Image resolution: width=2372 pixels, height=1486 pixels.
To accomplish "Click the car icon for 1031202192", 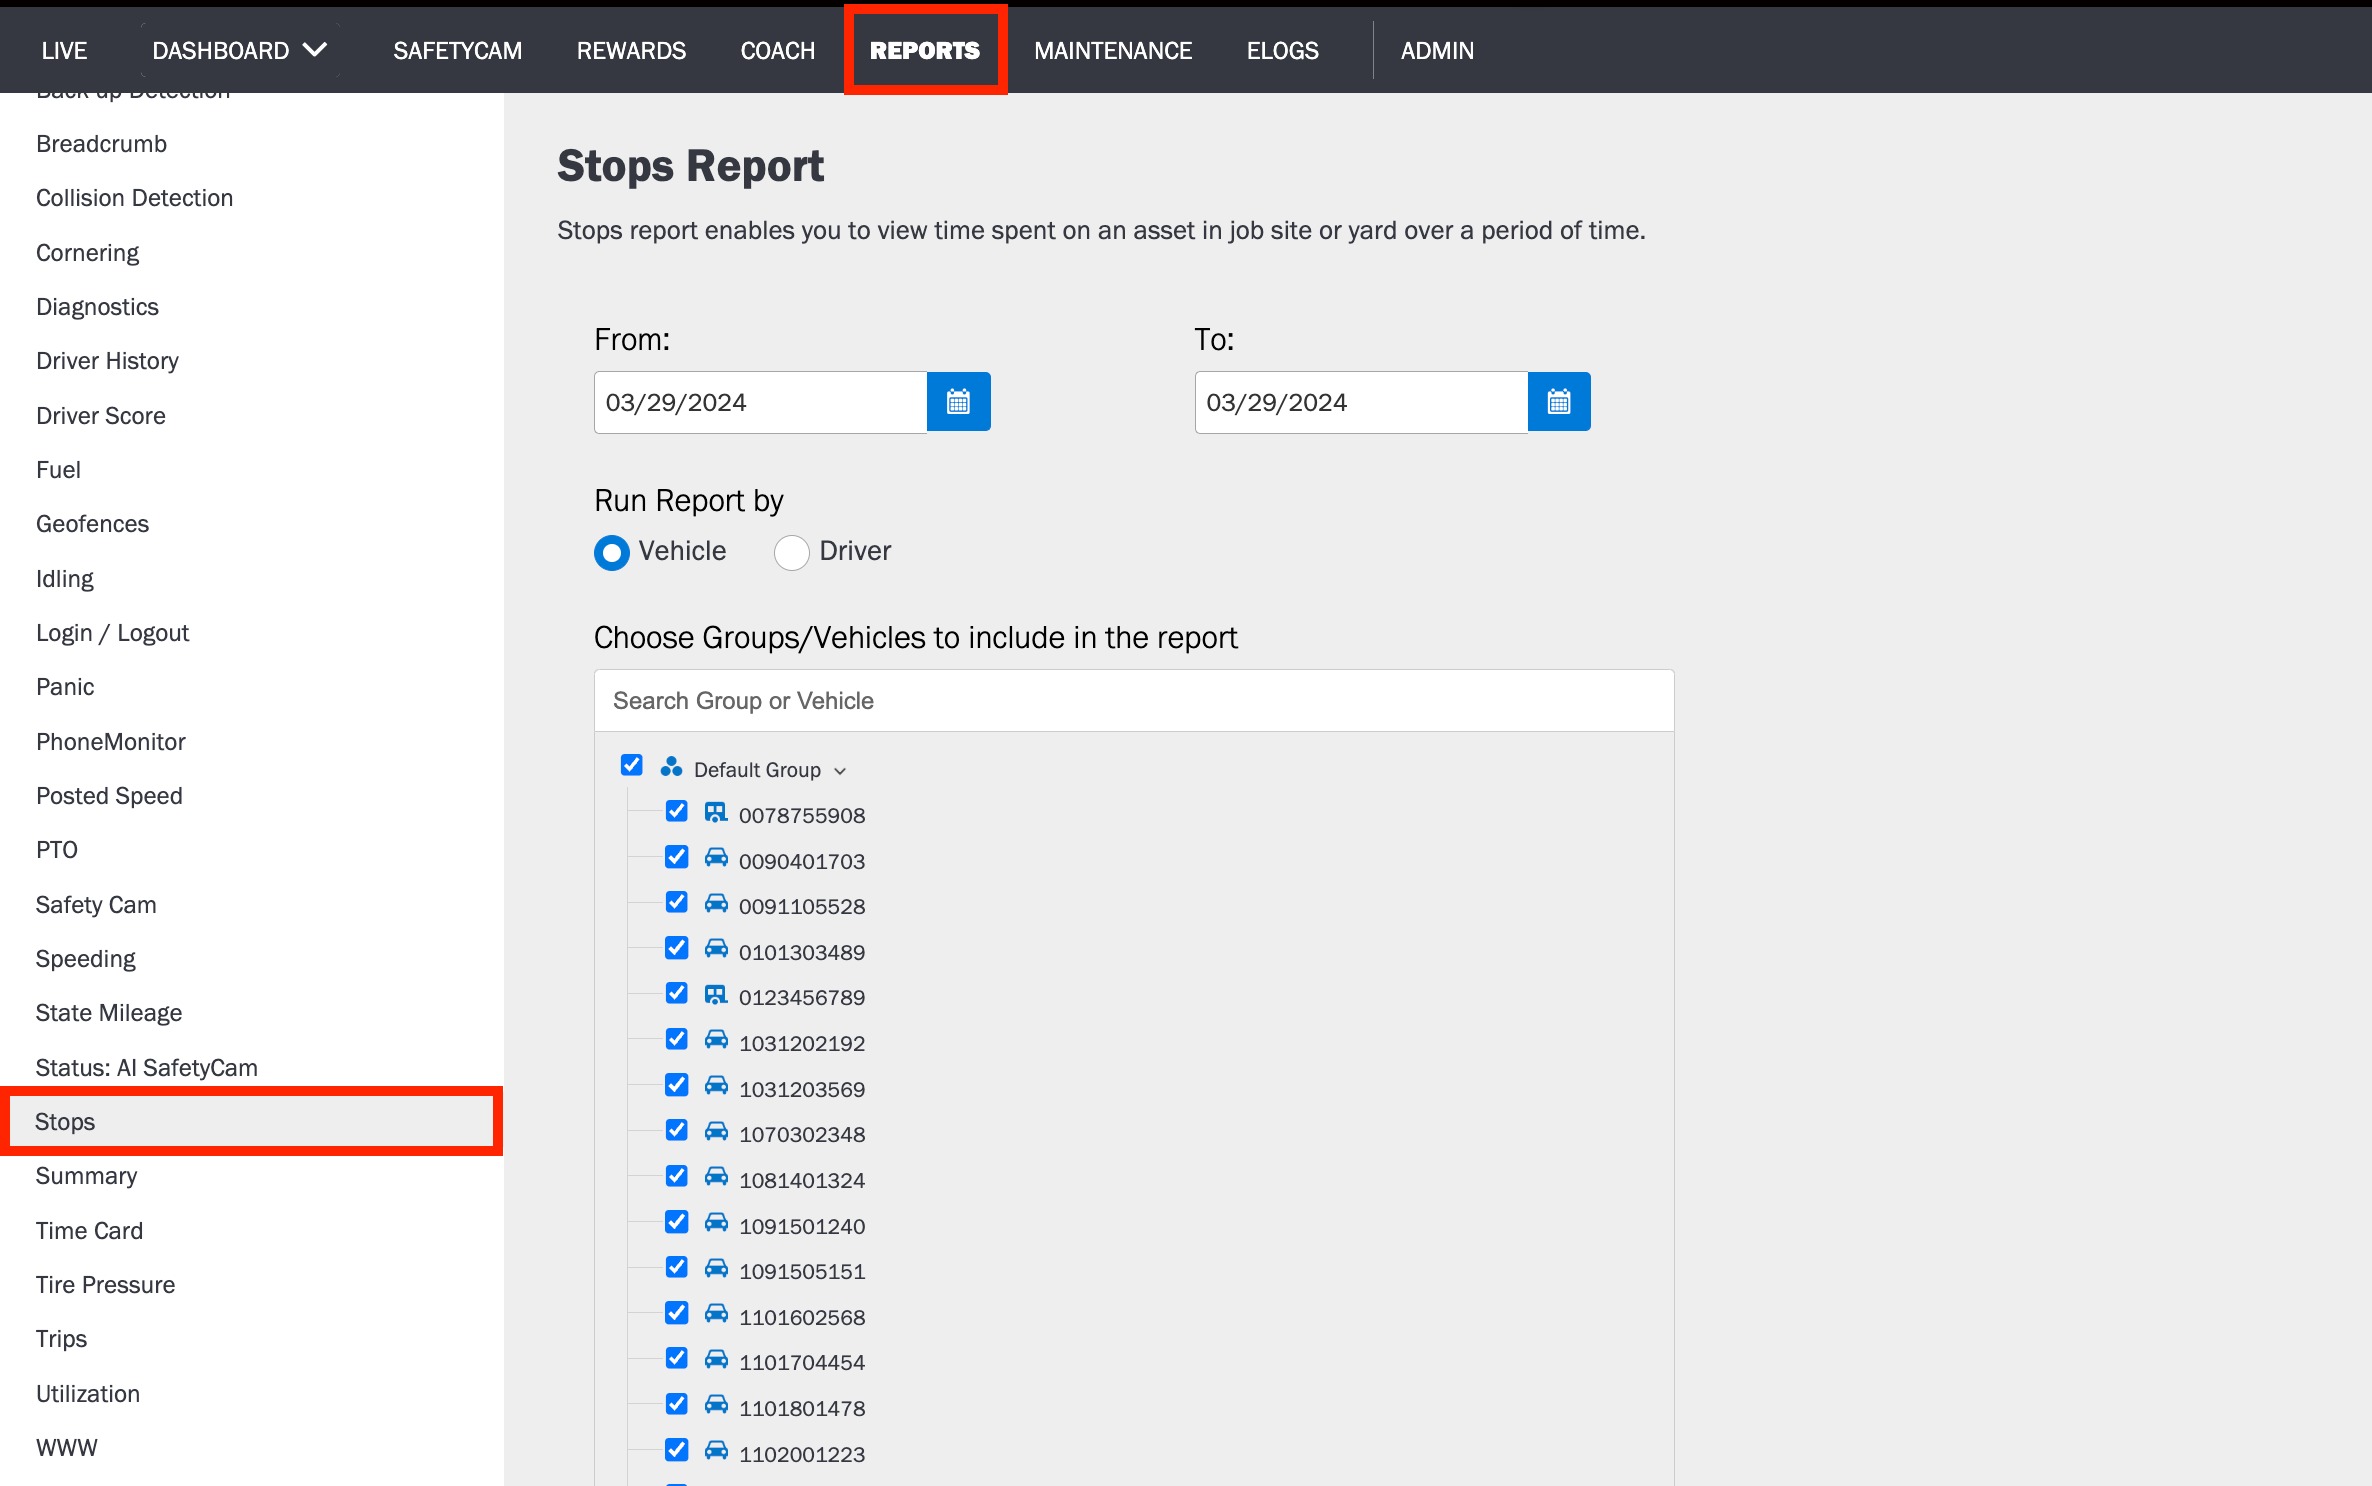I will (716, 1040).
